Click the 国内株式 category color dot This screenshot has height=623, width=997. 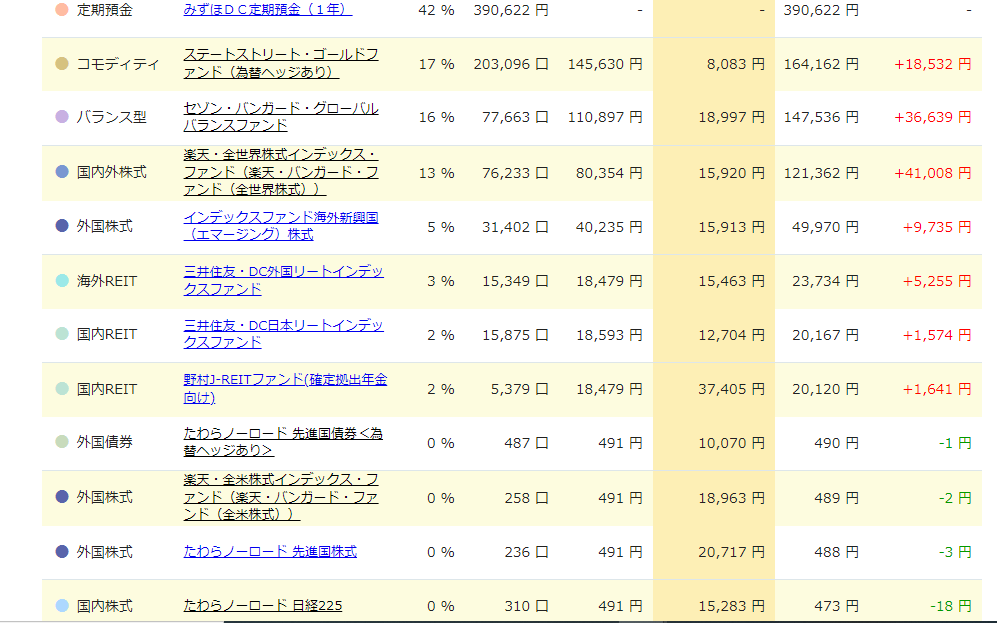62,606
